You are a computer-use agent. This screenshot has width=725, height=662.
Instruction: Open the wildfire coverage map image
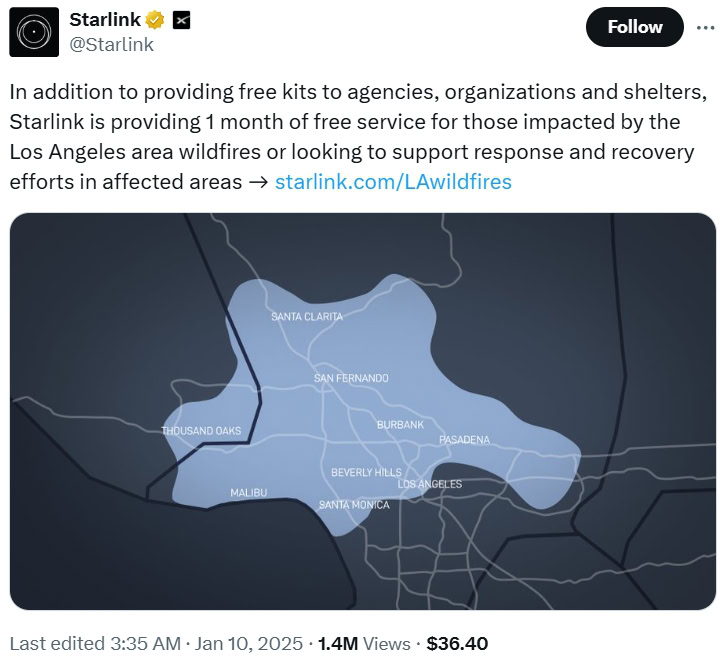pos(362,410)
